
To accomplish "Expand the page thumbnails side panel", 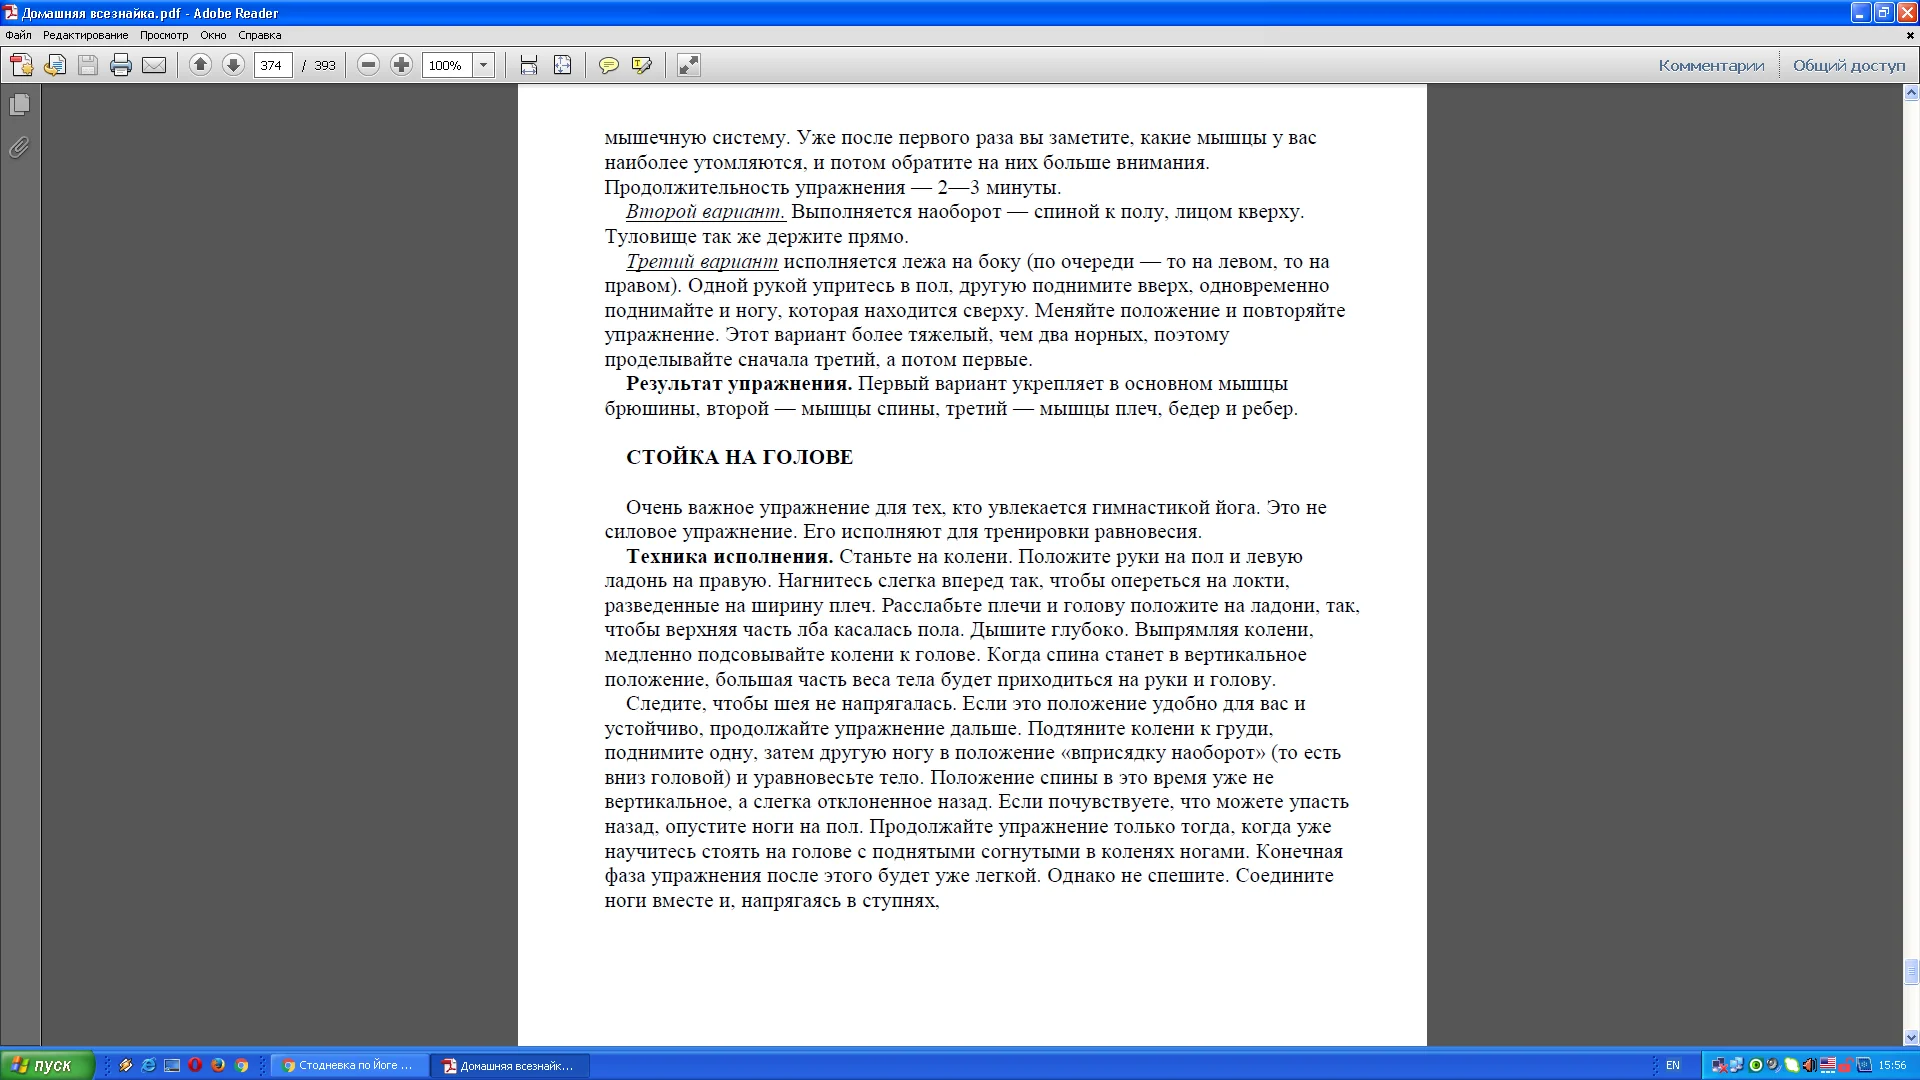I will point(19,105).
